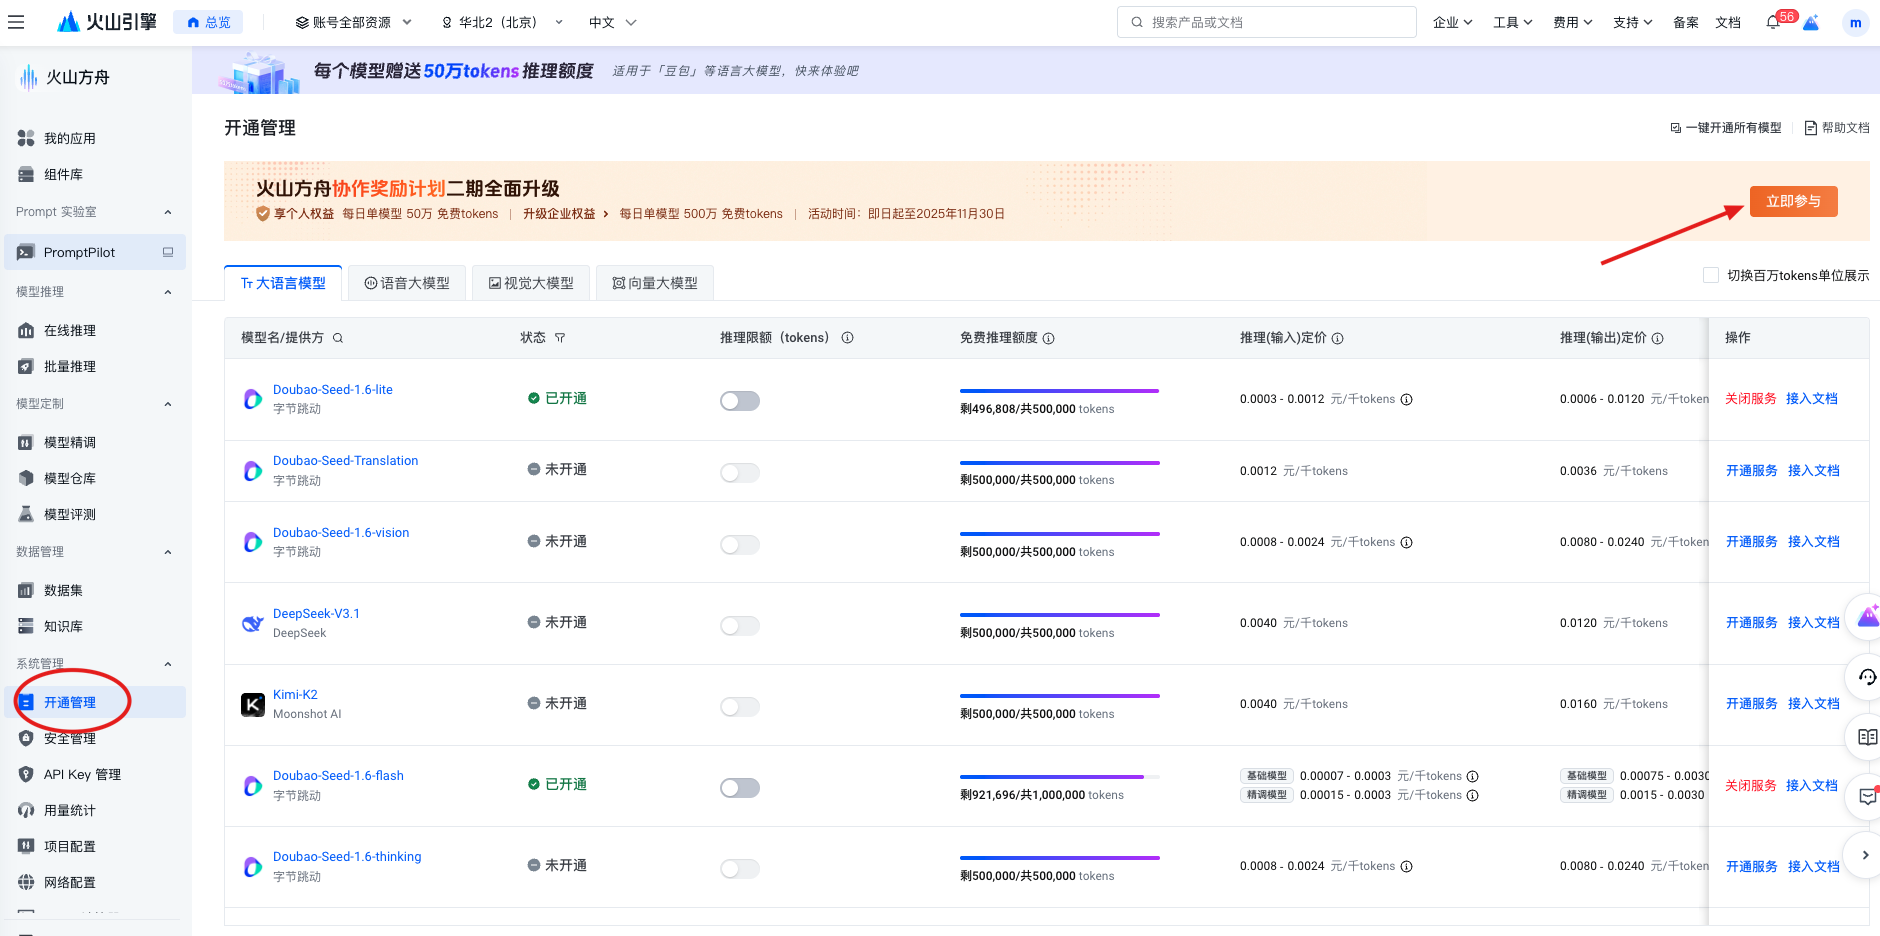Screen dimensions: 1880x936
Task: Open the hamburger menu icon
Action: pyautogui.click(x=16, y=22)
